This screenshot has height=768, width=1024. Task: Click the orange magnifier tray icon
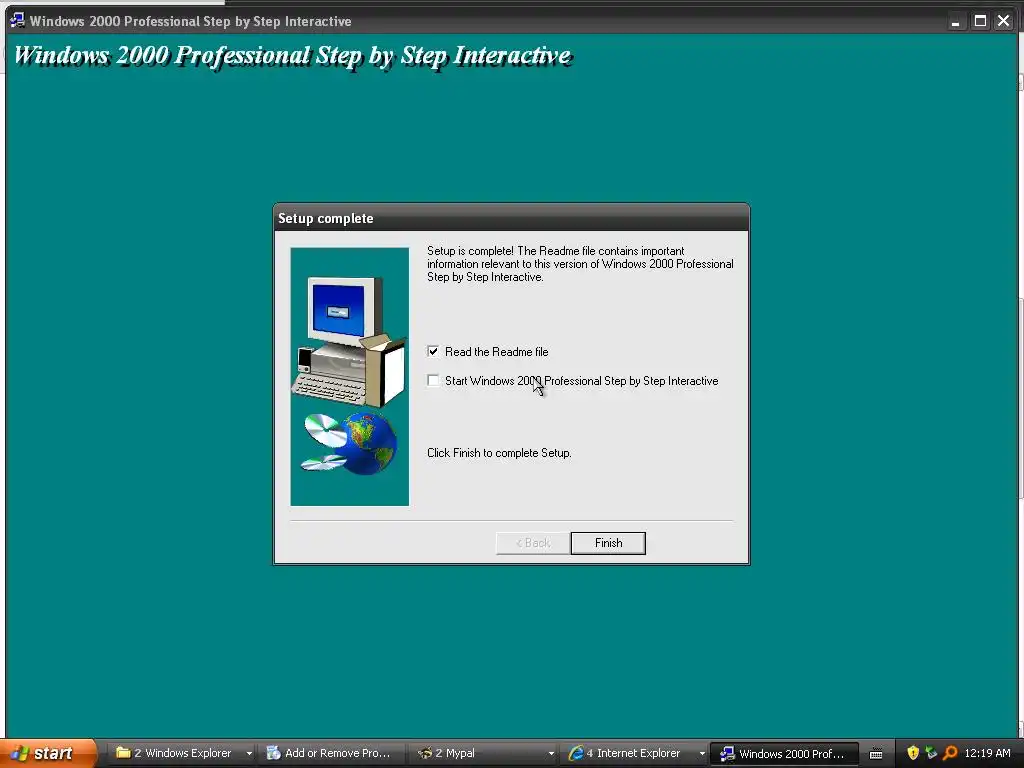coord(950,753)
